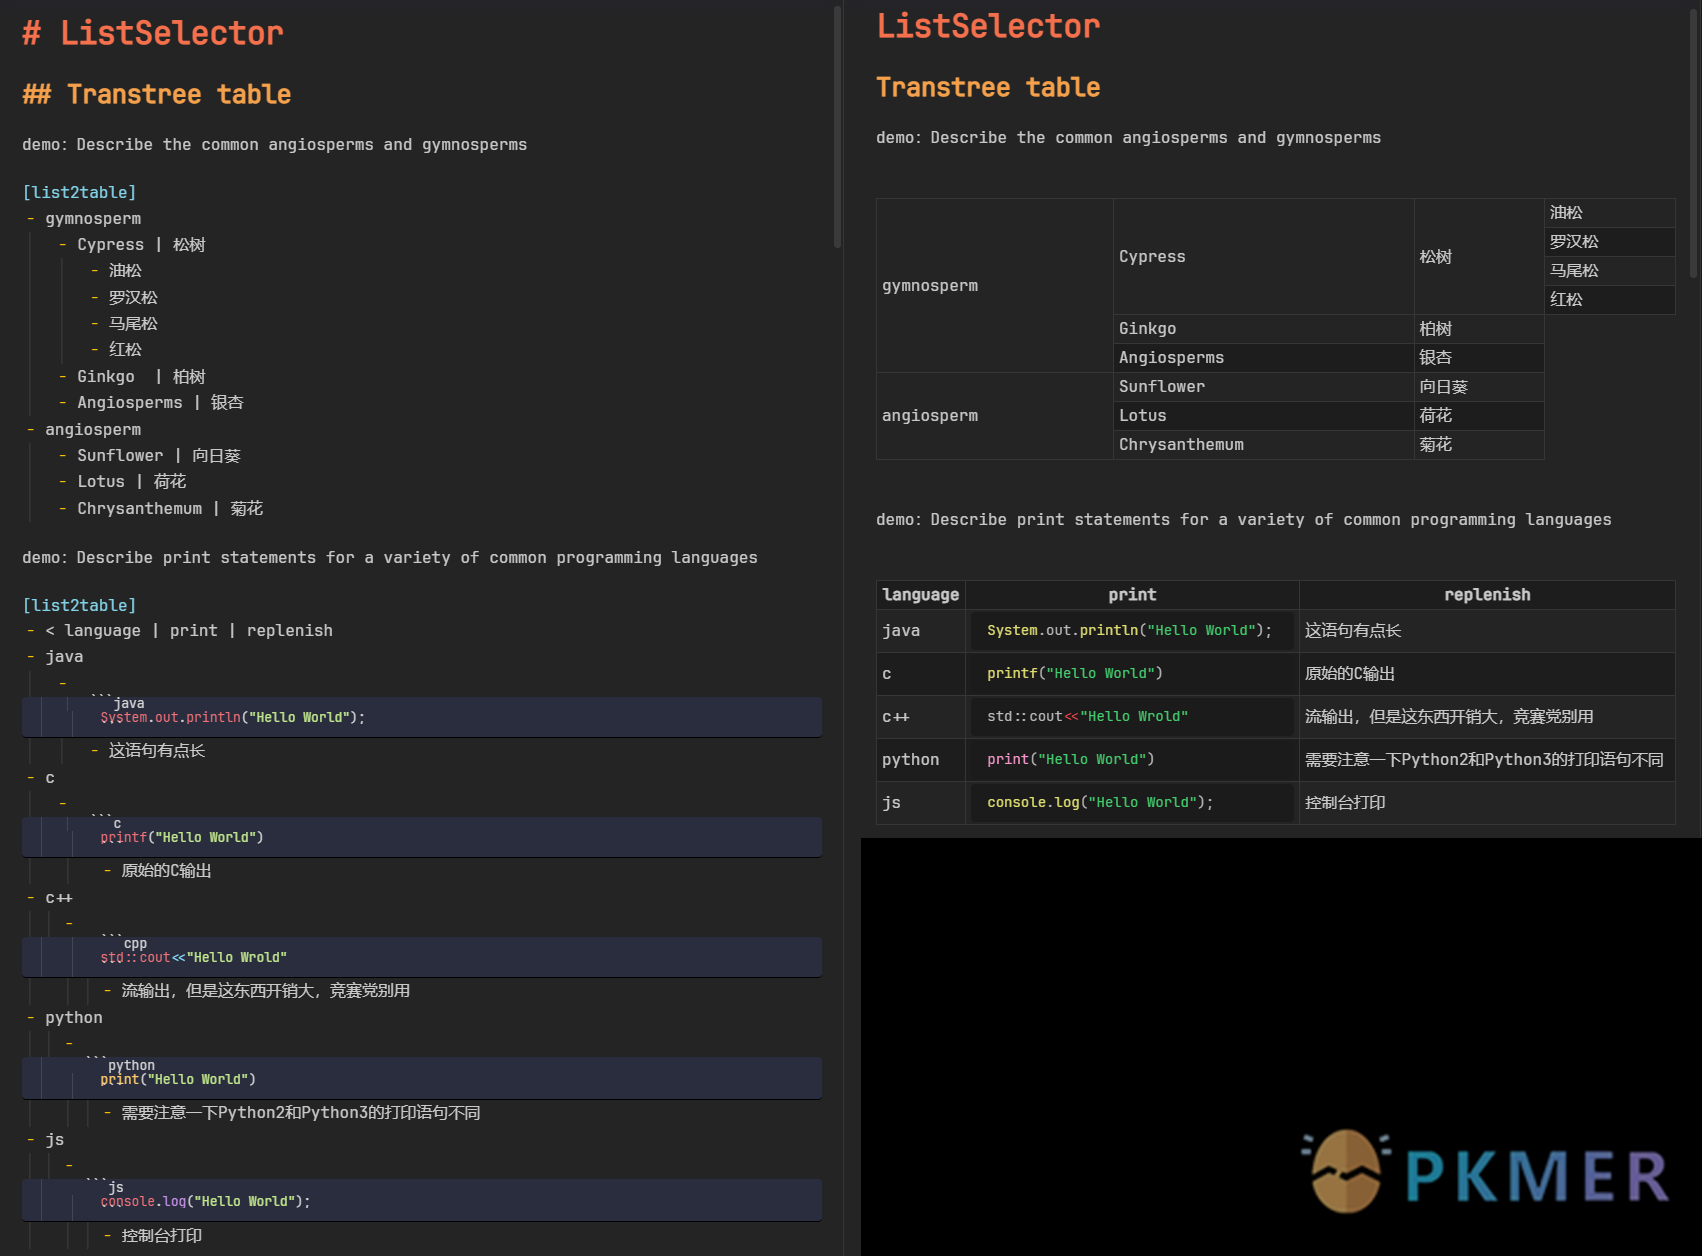Click the 'Chrysanthemum' table cell in preview
Image resolution: width=1702 pixels, height=1256 pixels.
pos(1264,444)
